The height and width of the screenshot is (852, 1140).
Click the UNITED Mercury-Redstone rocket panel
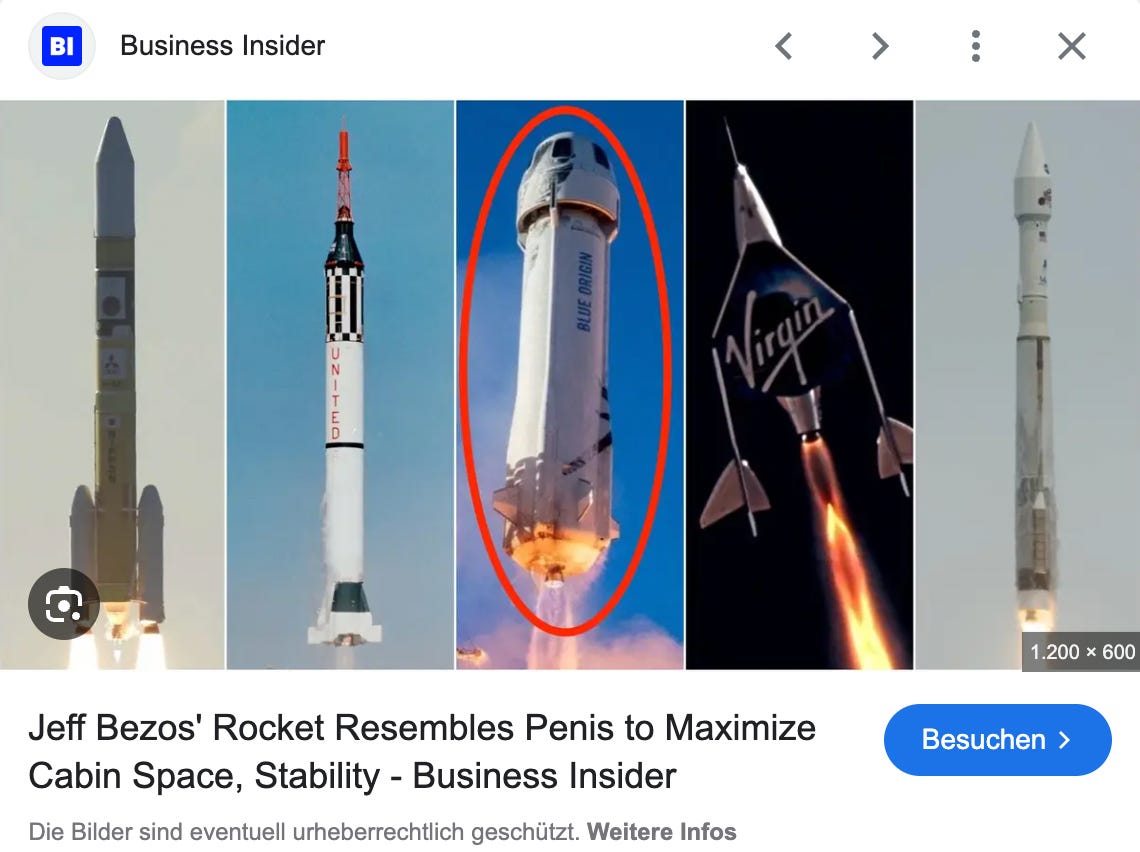tap(340, 385)
